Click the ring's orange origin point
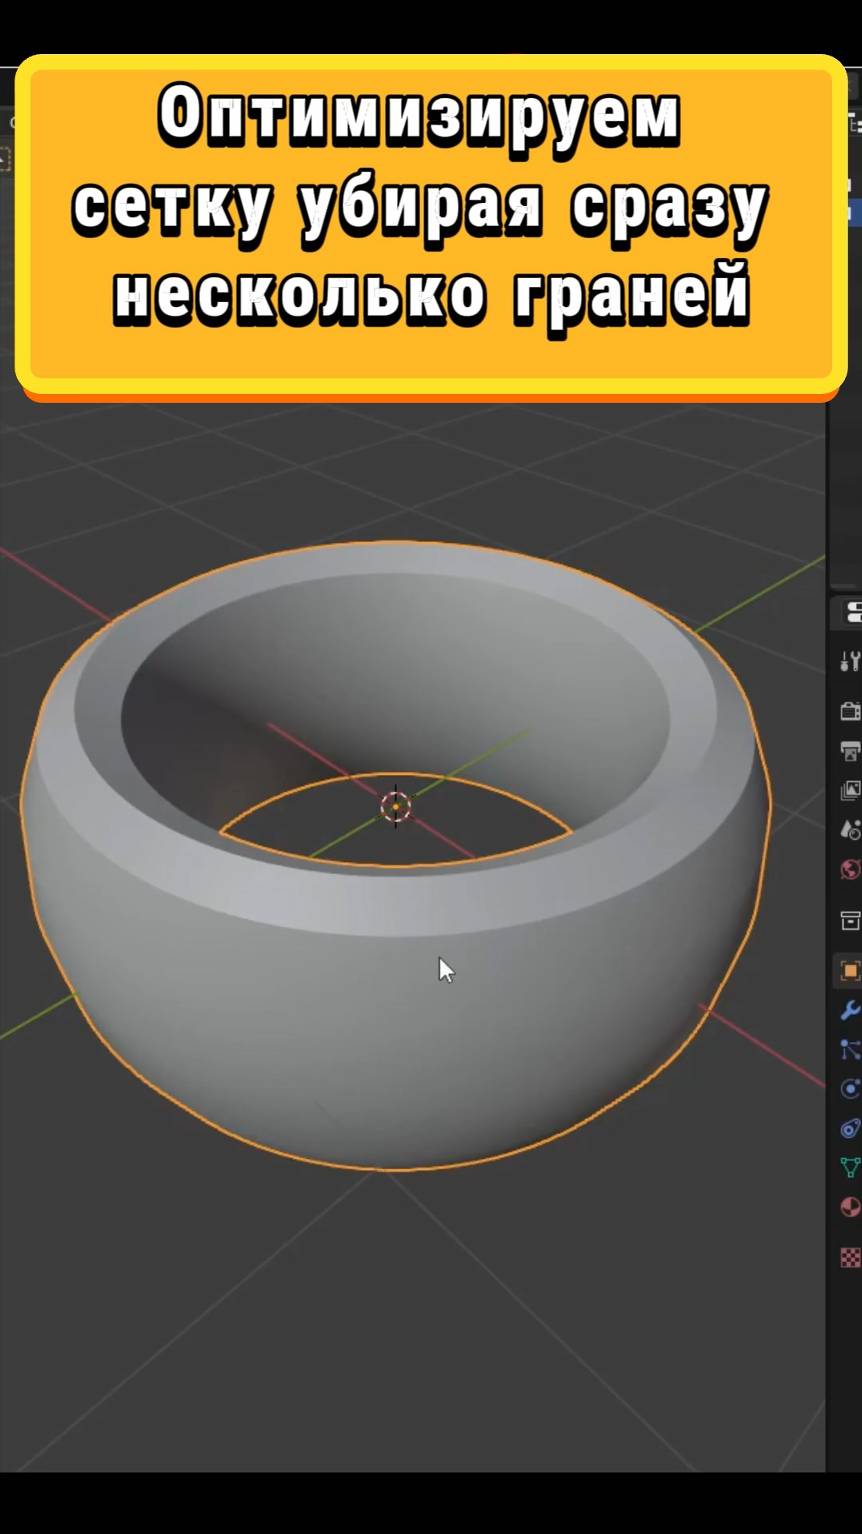 coord(396,806)
